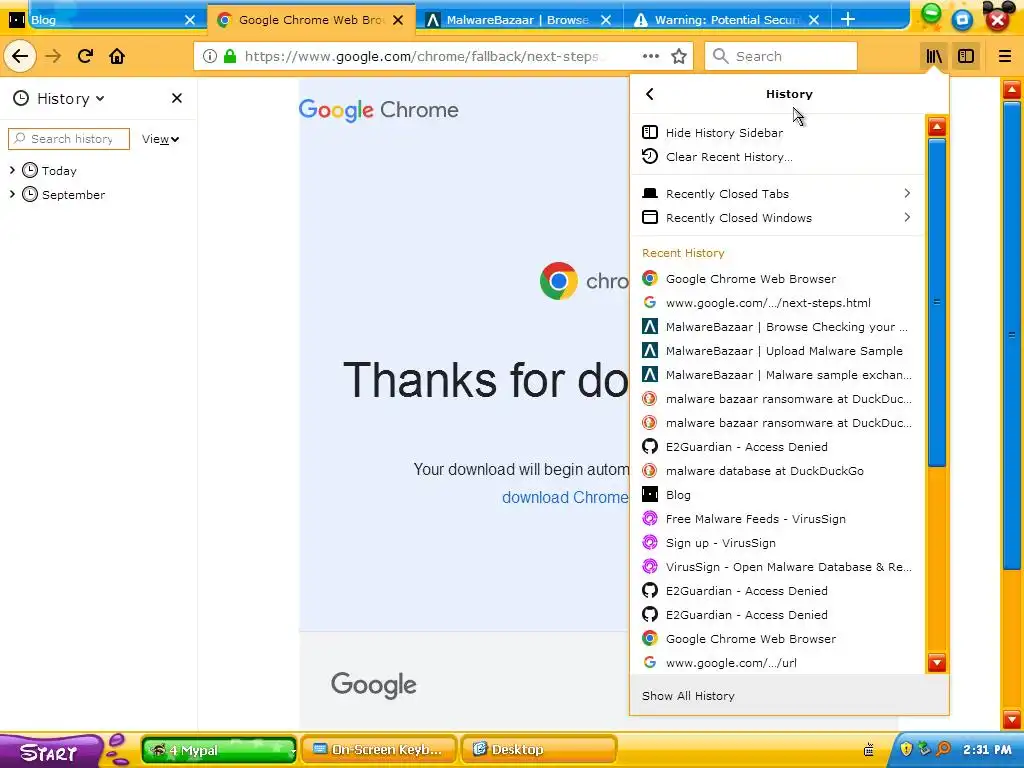Open Recently Closed Windows submenu

pyautogui.click(x=777, y=218)
